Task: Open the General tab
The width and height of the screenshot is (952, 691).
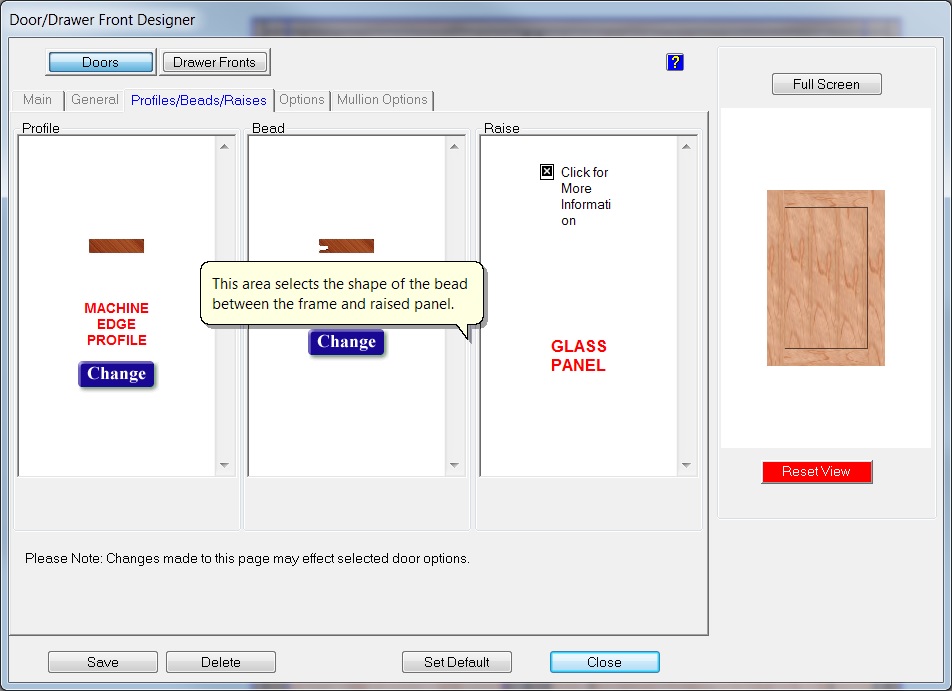Action: [95, 100]
